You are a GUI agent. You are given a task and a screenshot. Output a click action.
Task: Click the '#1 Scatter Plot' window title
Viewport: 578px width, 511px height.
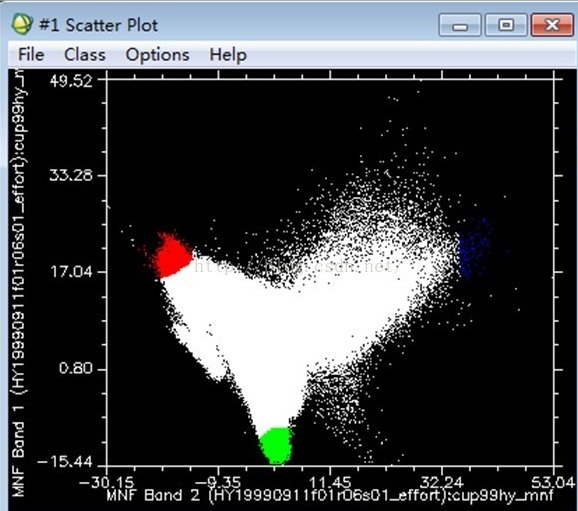(x=98, y=25)
